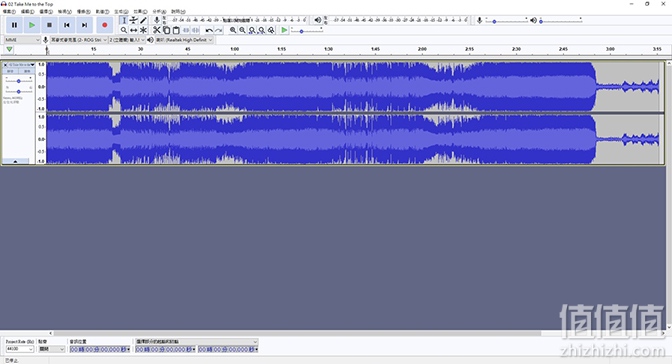Pause playback with the Pause button
Image resolution: width=672 pixels, height=364 pixels.
14,25
